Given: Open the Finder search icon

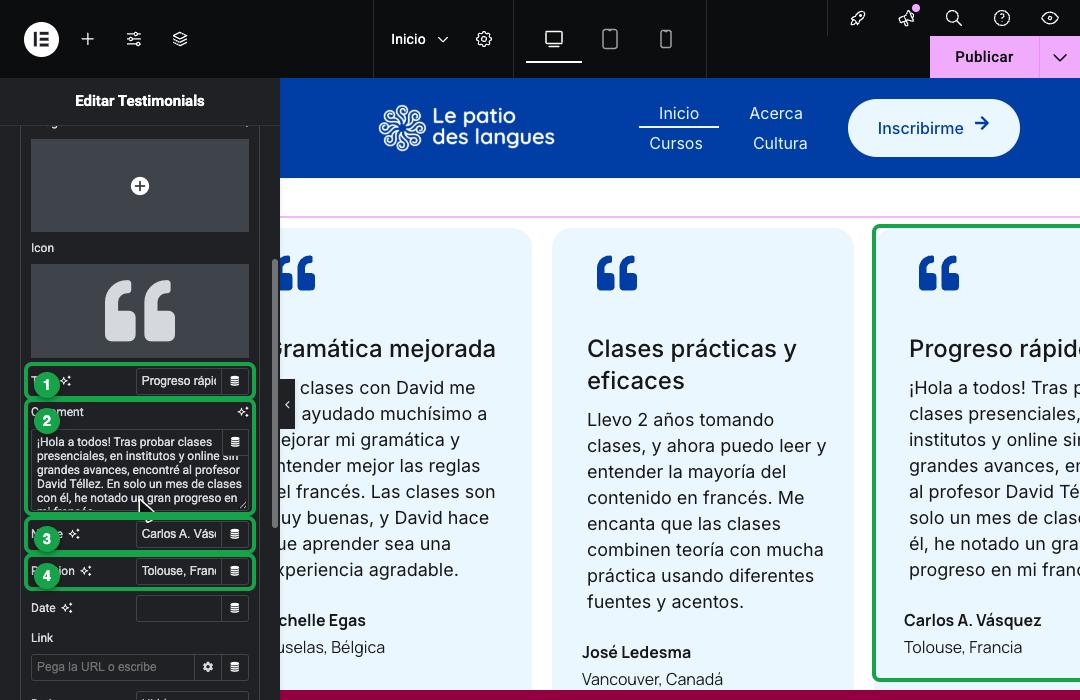Looking at the screenshot, I should [x=954, y=18].
